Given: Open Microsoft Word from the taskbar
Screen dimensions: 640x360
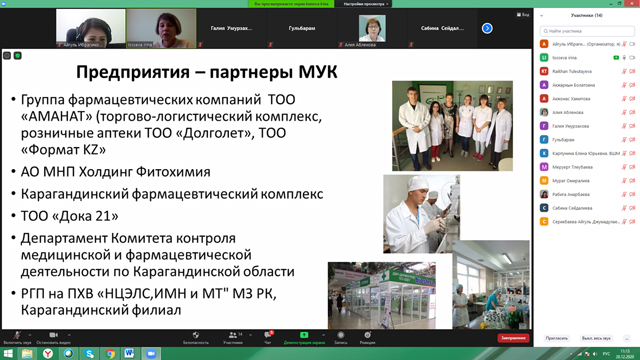Looking at the screenshot, I should tap(129, 353).
